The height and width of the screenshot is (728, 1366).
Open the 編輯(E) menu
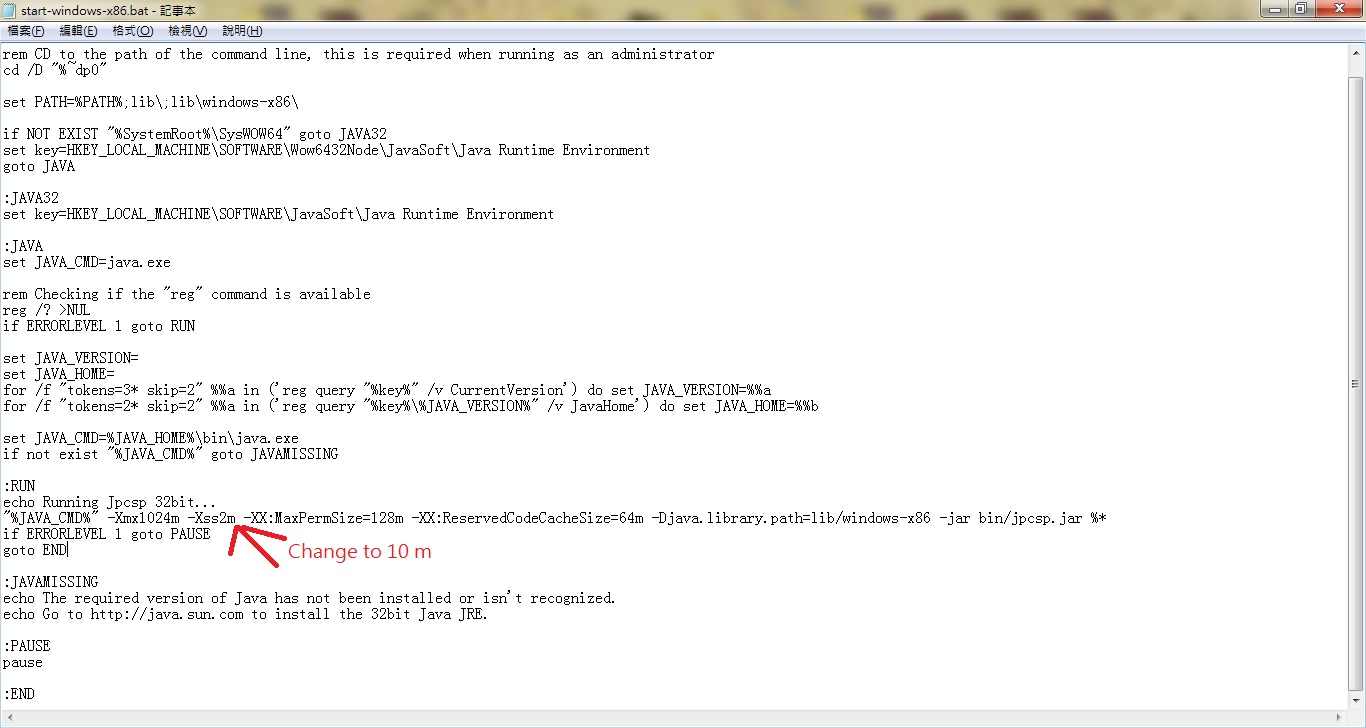[78, 31]
